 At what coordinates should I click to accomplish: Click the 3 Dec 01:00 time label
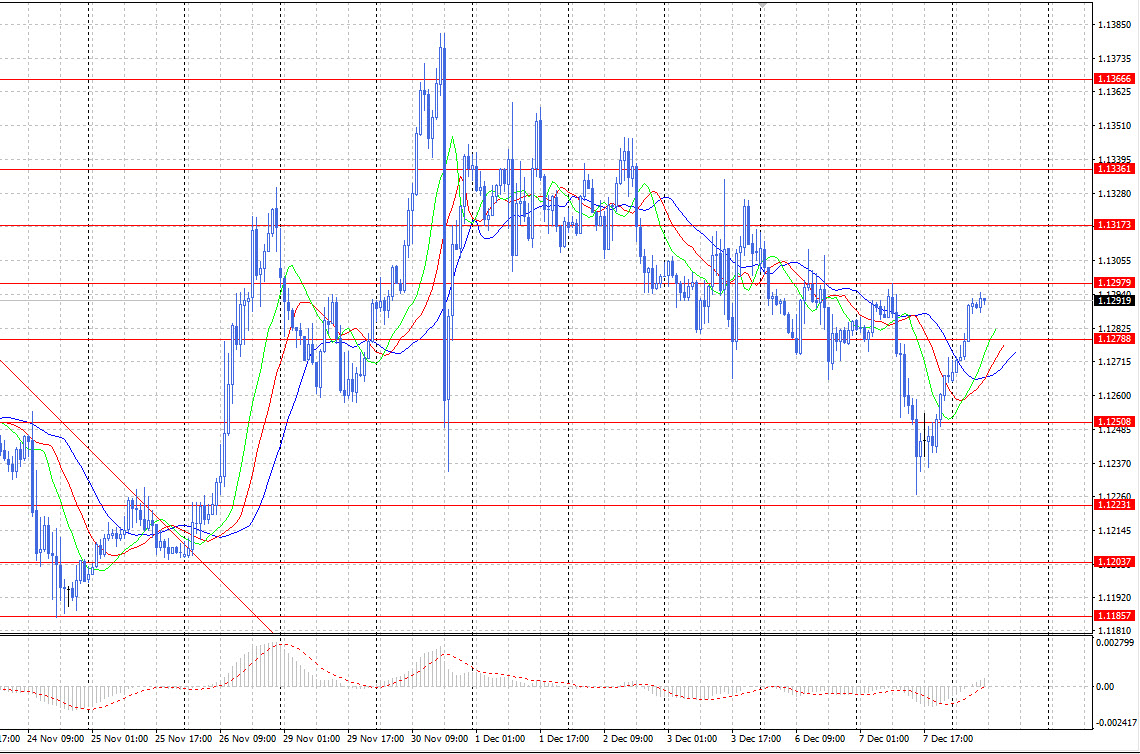point(692,739)
